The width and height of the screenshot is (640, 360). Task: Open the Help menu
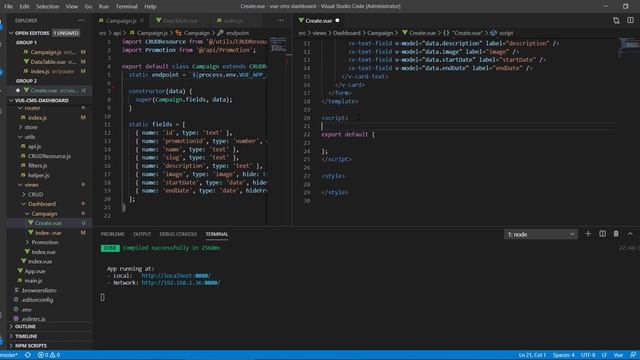coord(150,6)
